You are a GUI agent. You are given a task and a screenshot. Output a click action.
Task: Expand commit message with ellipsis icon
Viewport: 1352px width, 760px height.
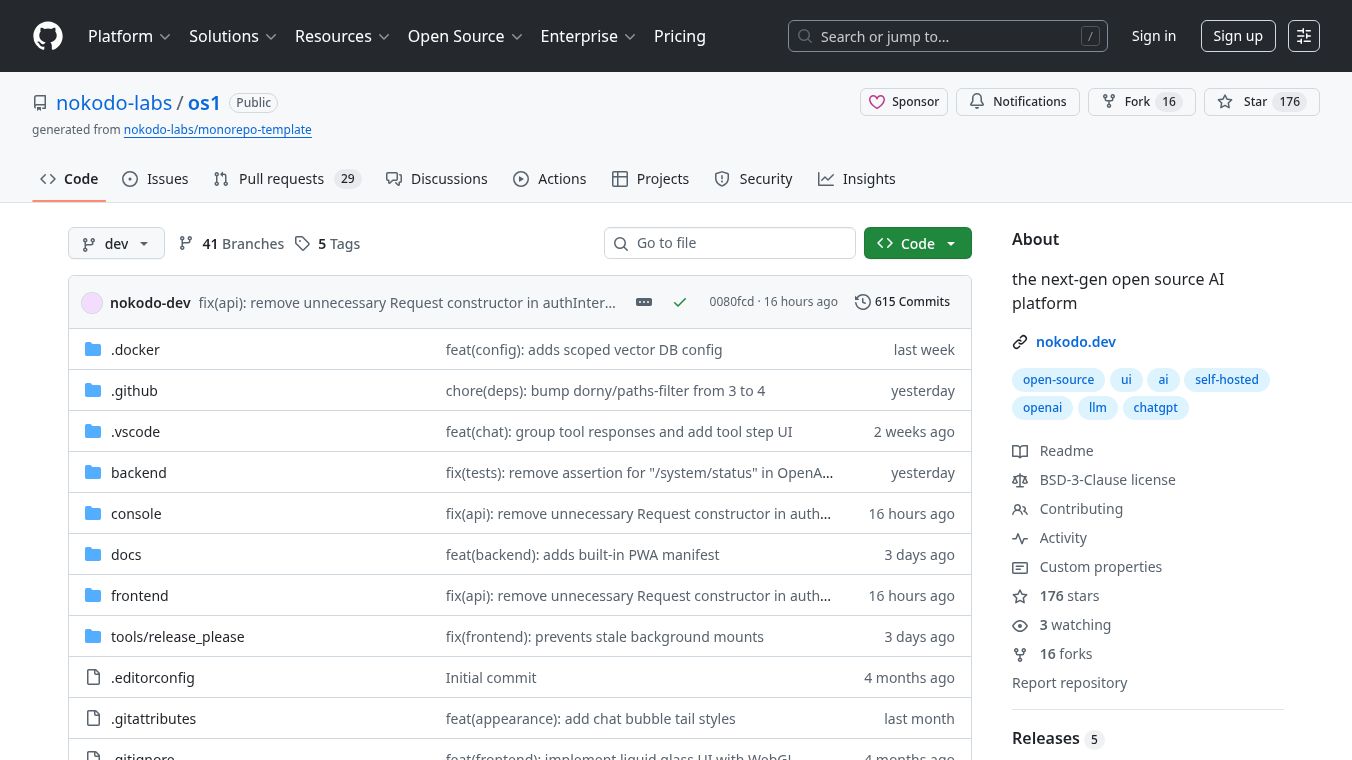point(644,302)
